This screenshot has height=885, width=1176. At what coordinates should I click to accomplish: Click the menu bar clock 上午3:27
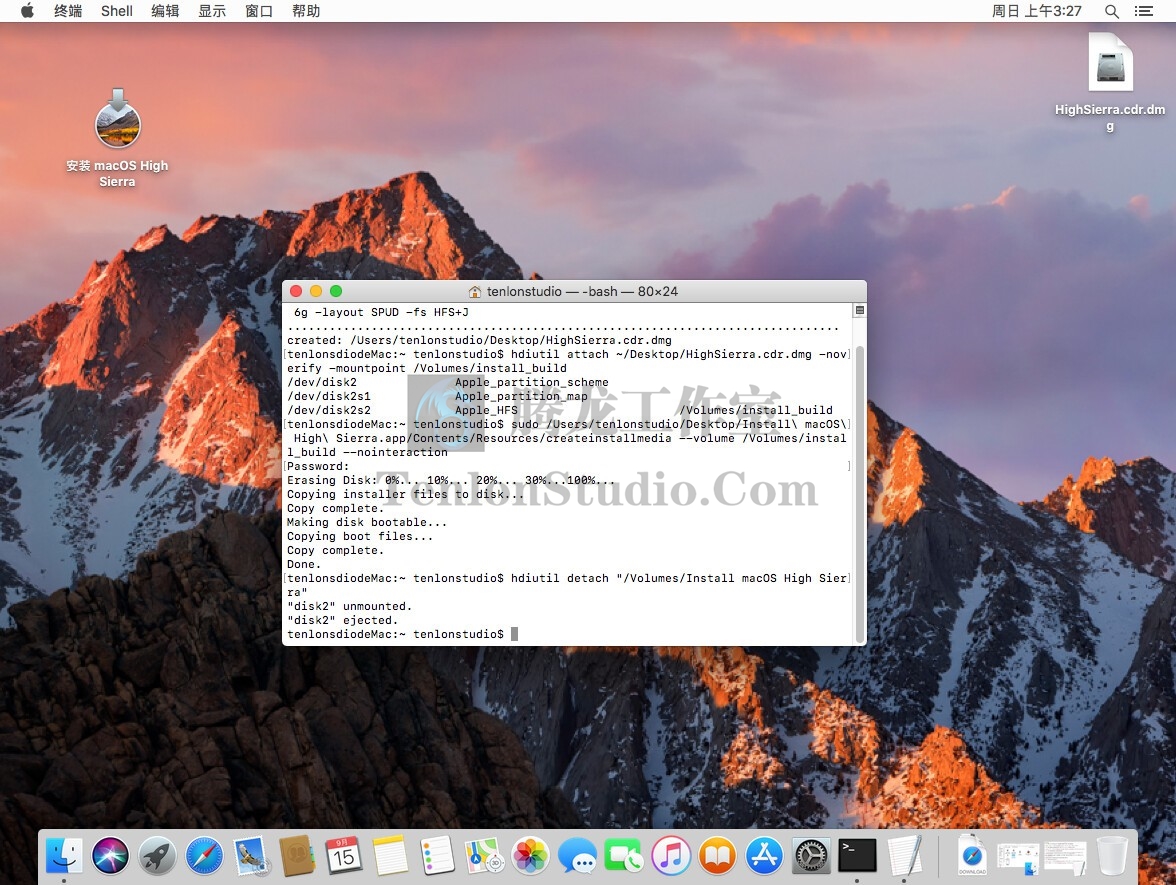coord(1036,11)
